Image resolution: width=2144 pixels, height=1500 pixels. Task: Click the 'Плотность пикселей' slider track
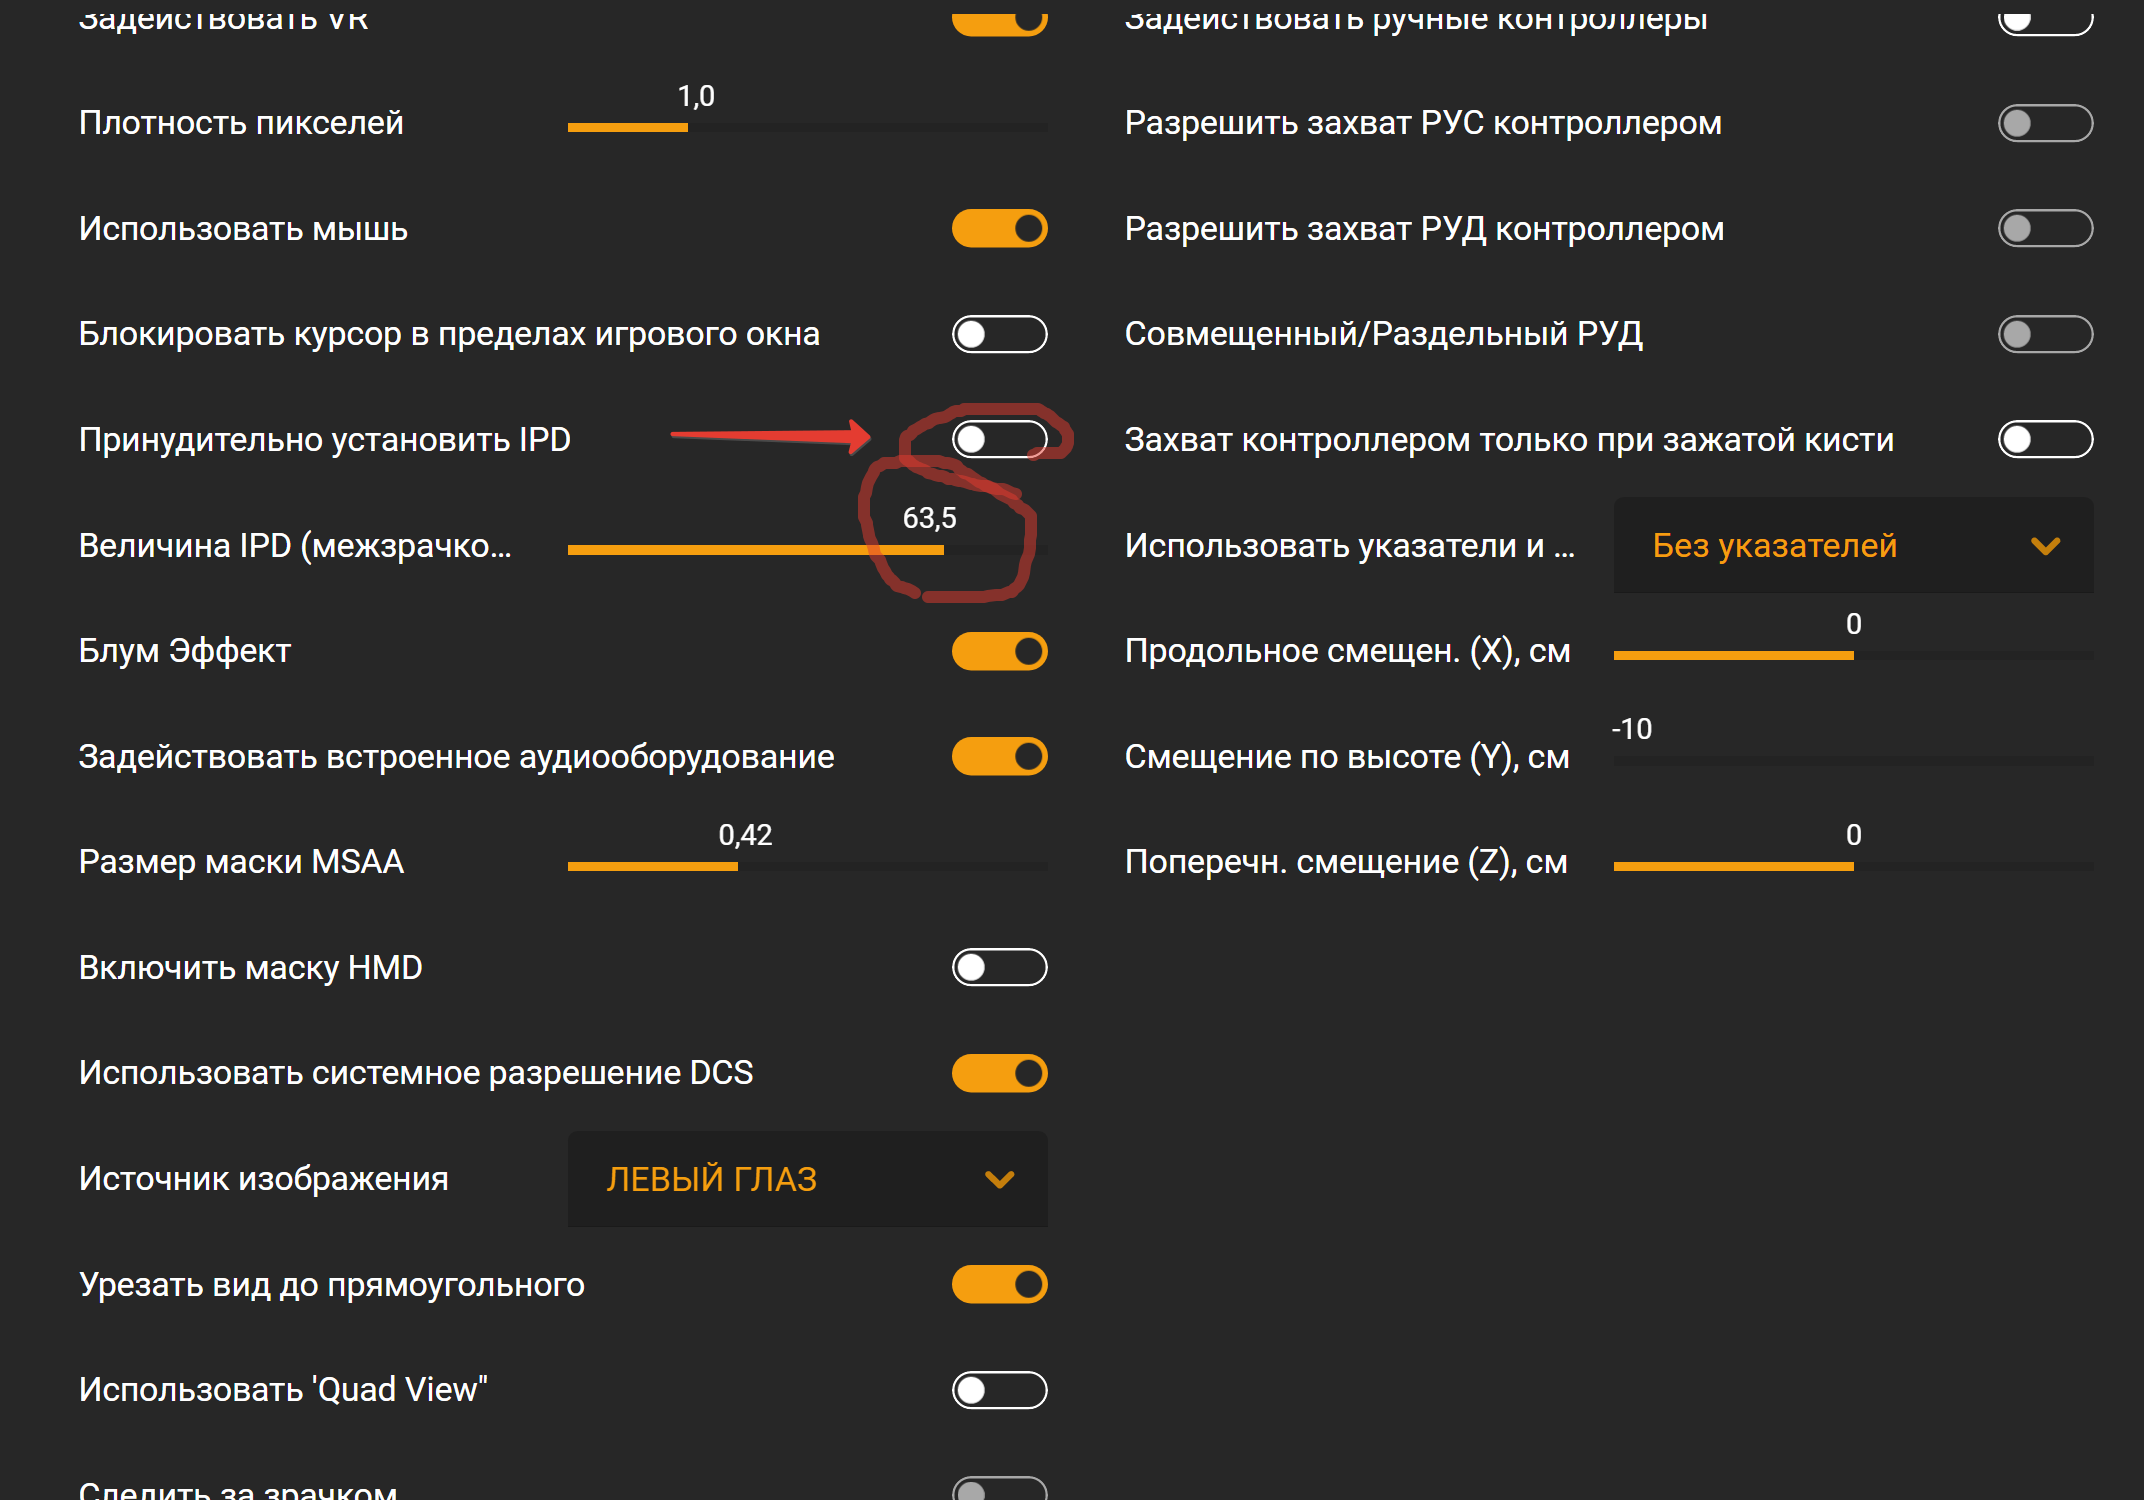tap(806, 127)
